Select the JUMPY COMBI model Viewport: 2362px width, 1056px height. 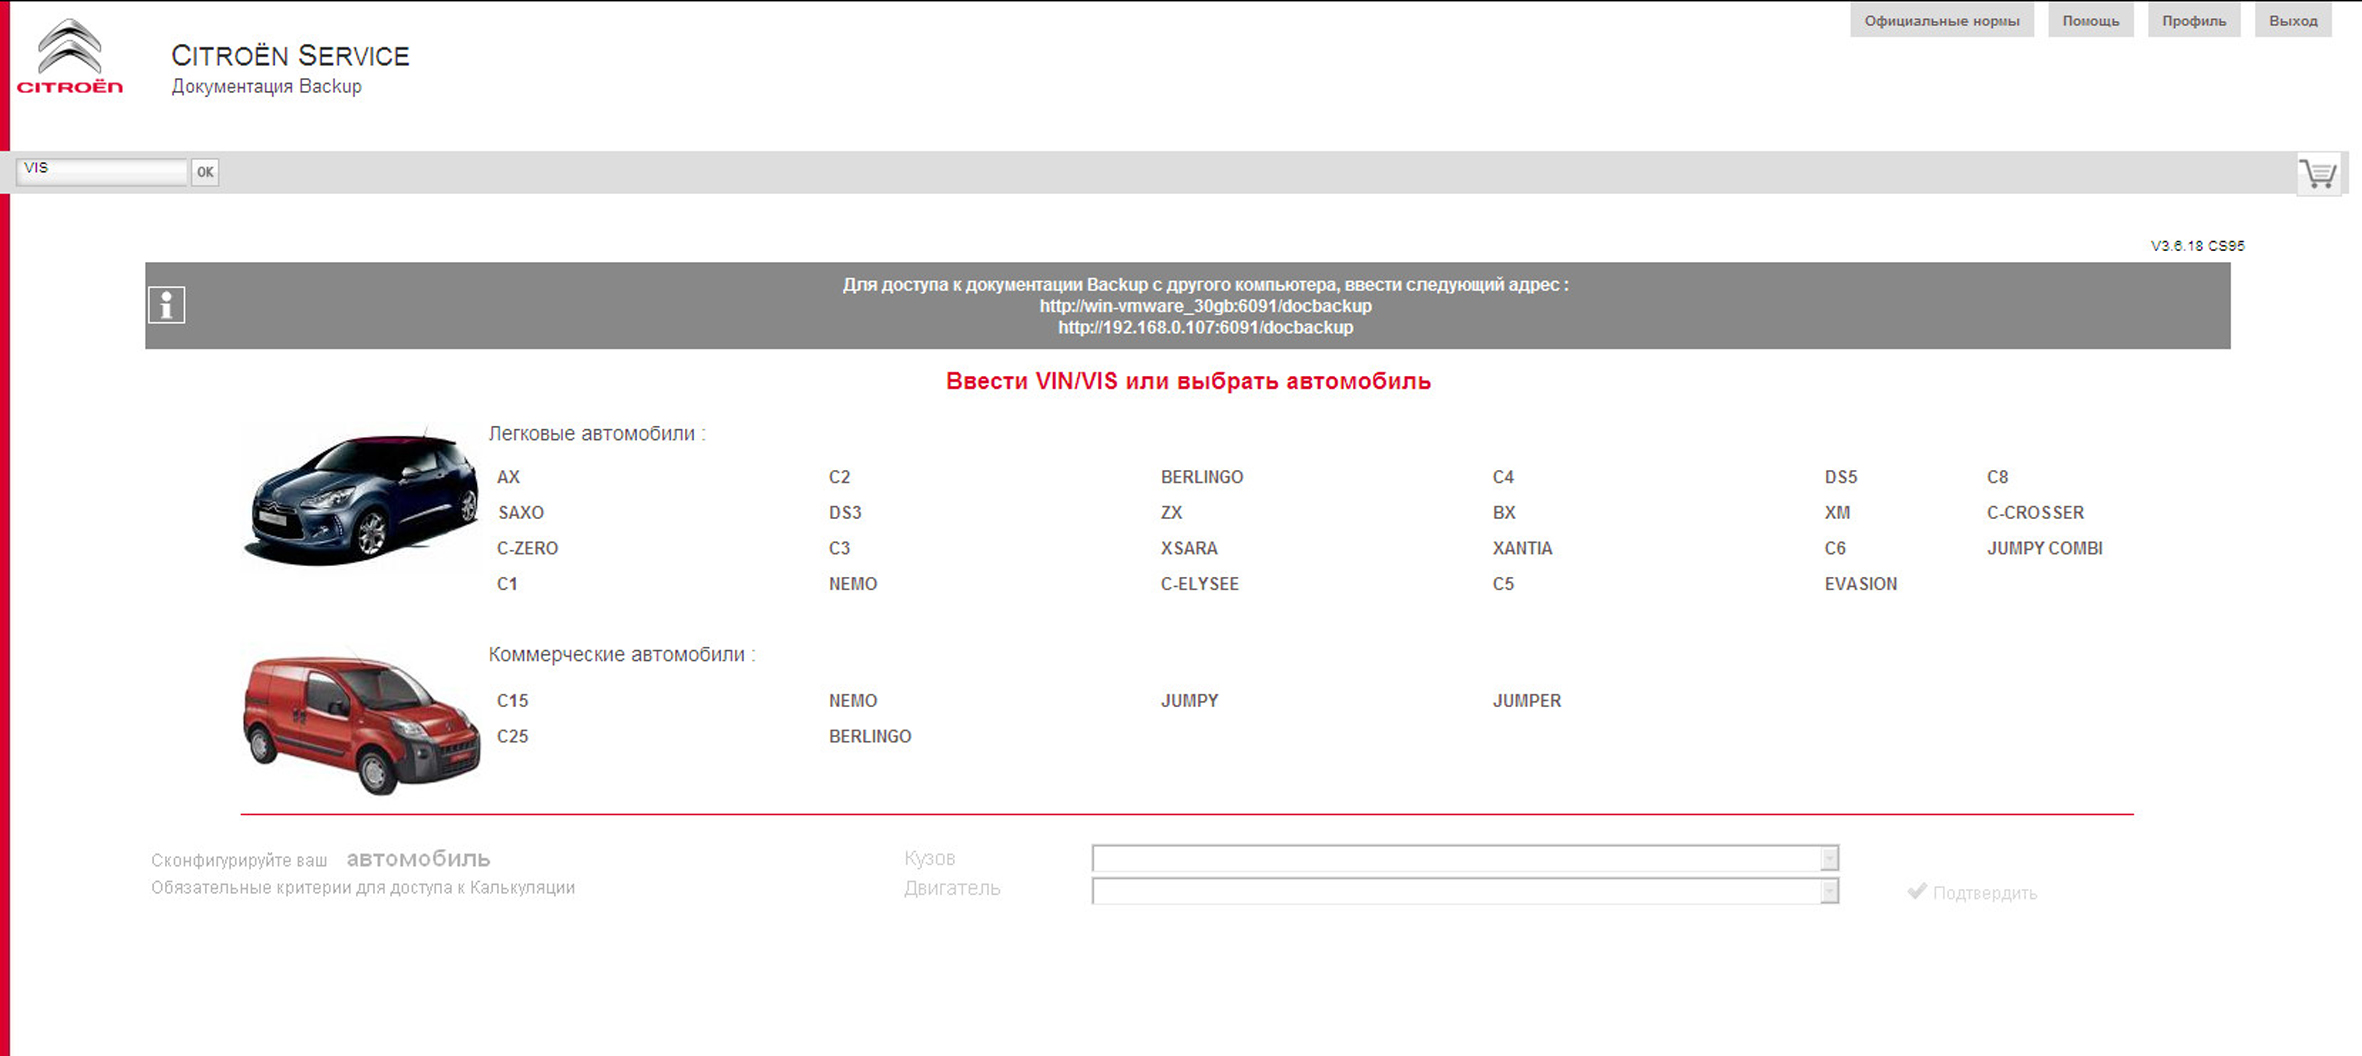[2045, 549]
